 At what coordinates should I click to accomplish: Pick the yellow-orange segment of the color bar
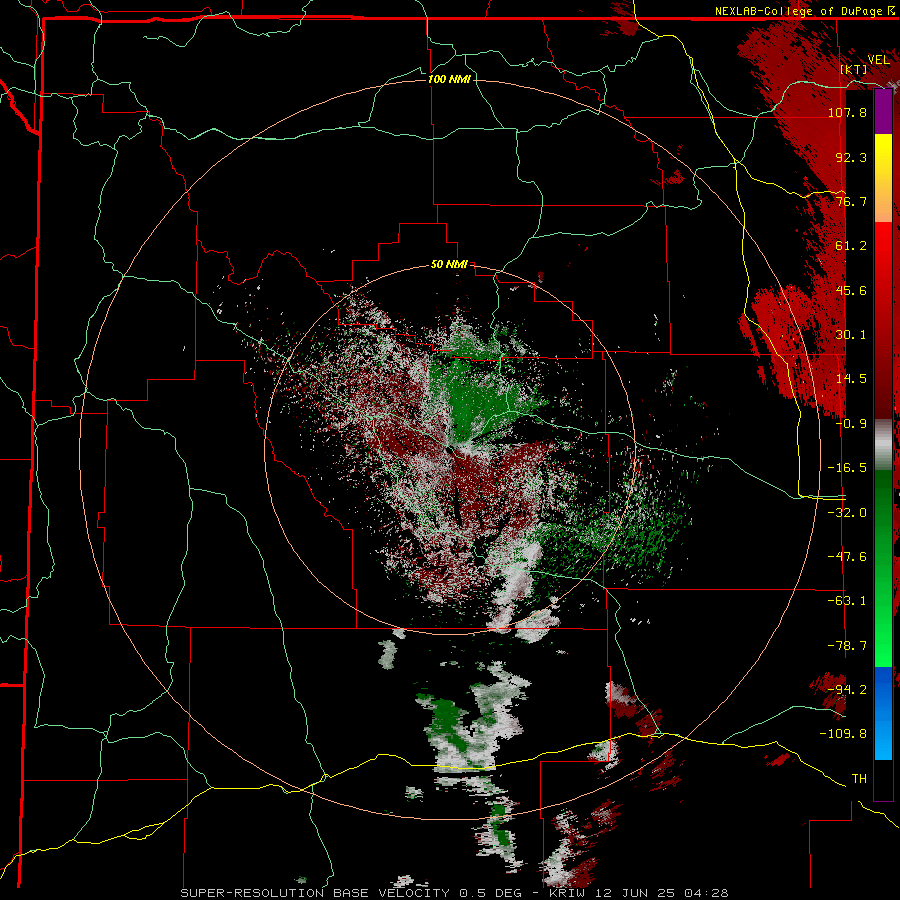[883, 178]
